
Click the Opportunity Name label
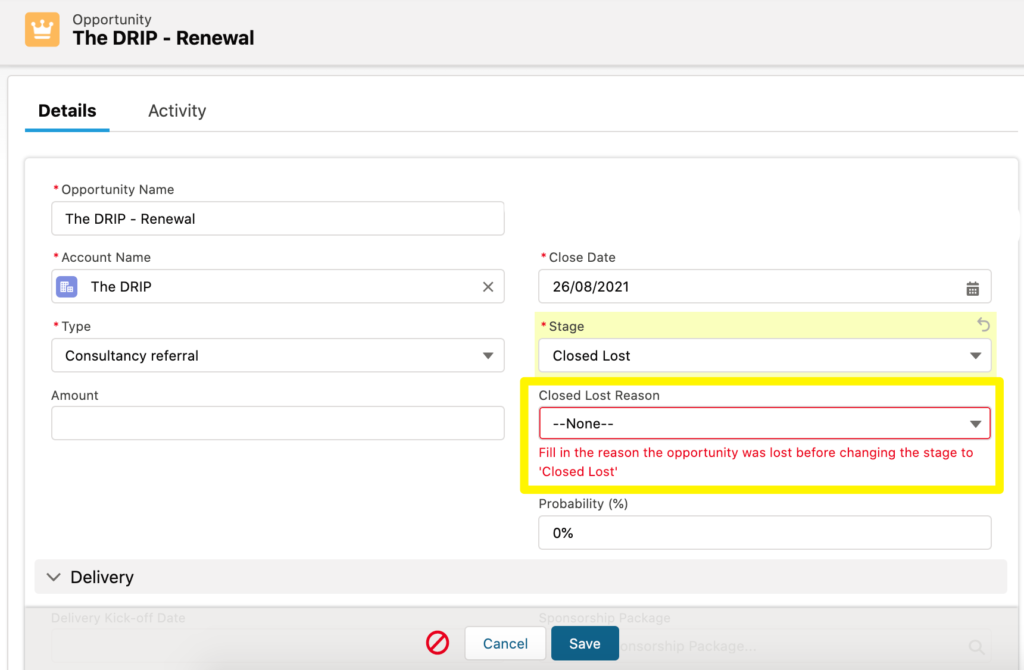pyautogui.click(x=118, y=189)
